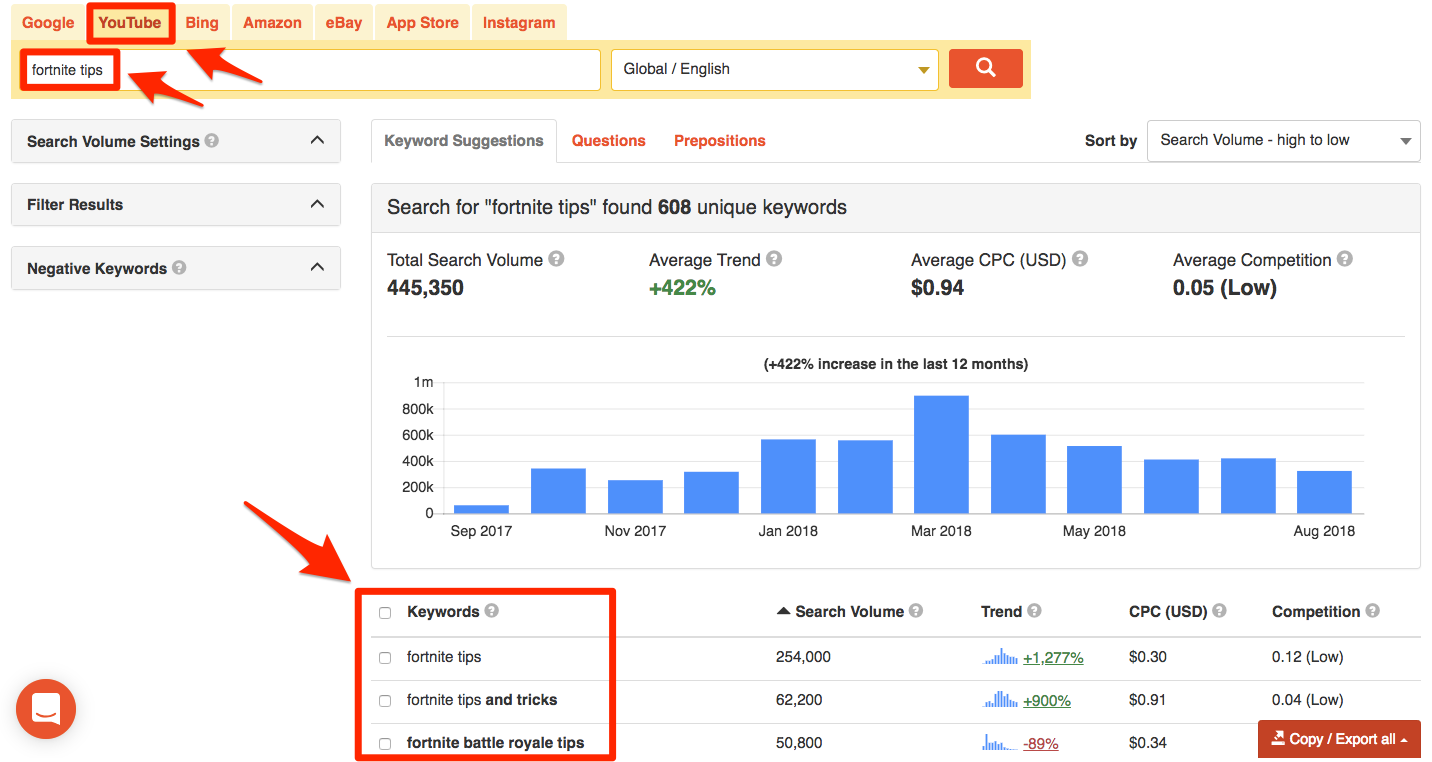The image size is (1432, 762).
Task: Click the +900% trend link
Action: (1047, 701)
